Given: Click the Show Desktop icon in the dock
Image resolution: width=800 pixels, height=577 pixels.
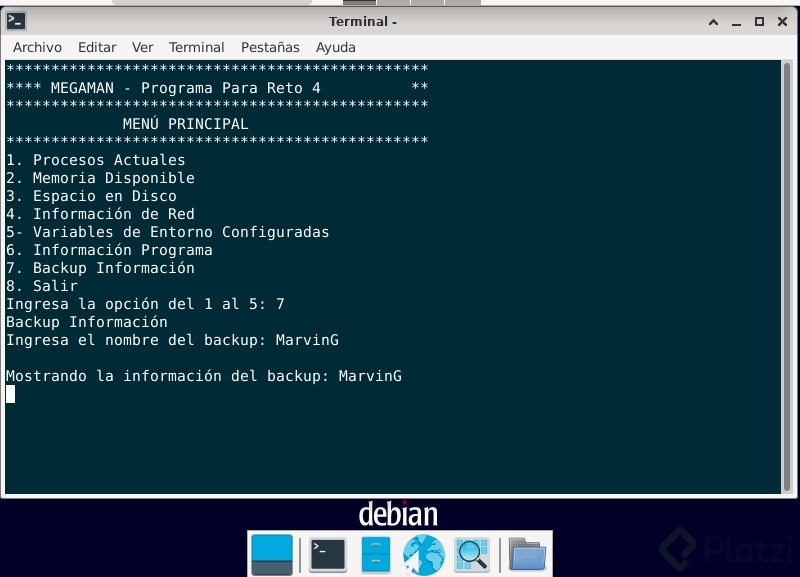Looking at the screenshot, I should (272, 555).
